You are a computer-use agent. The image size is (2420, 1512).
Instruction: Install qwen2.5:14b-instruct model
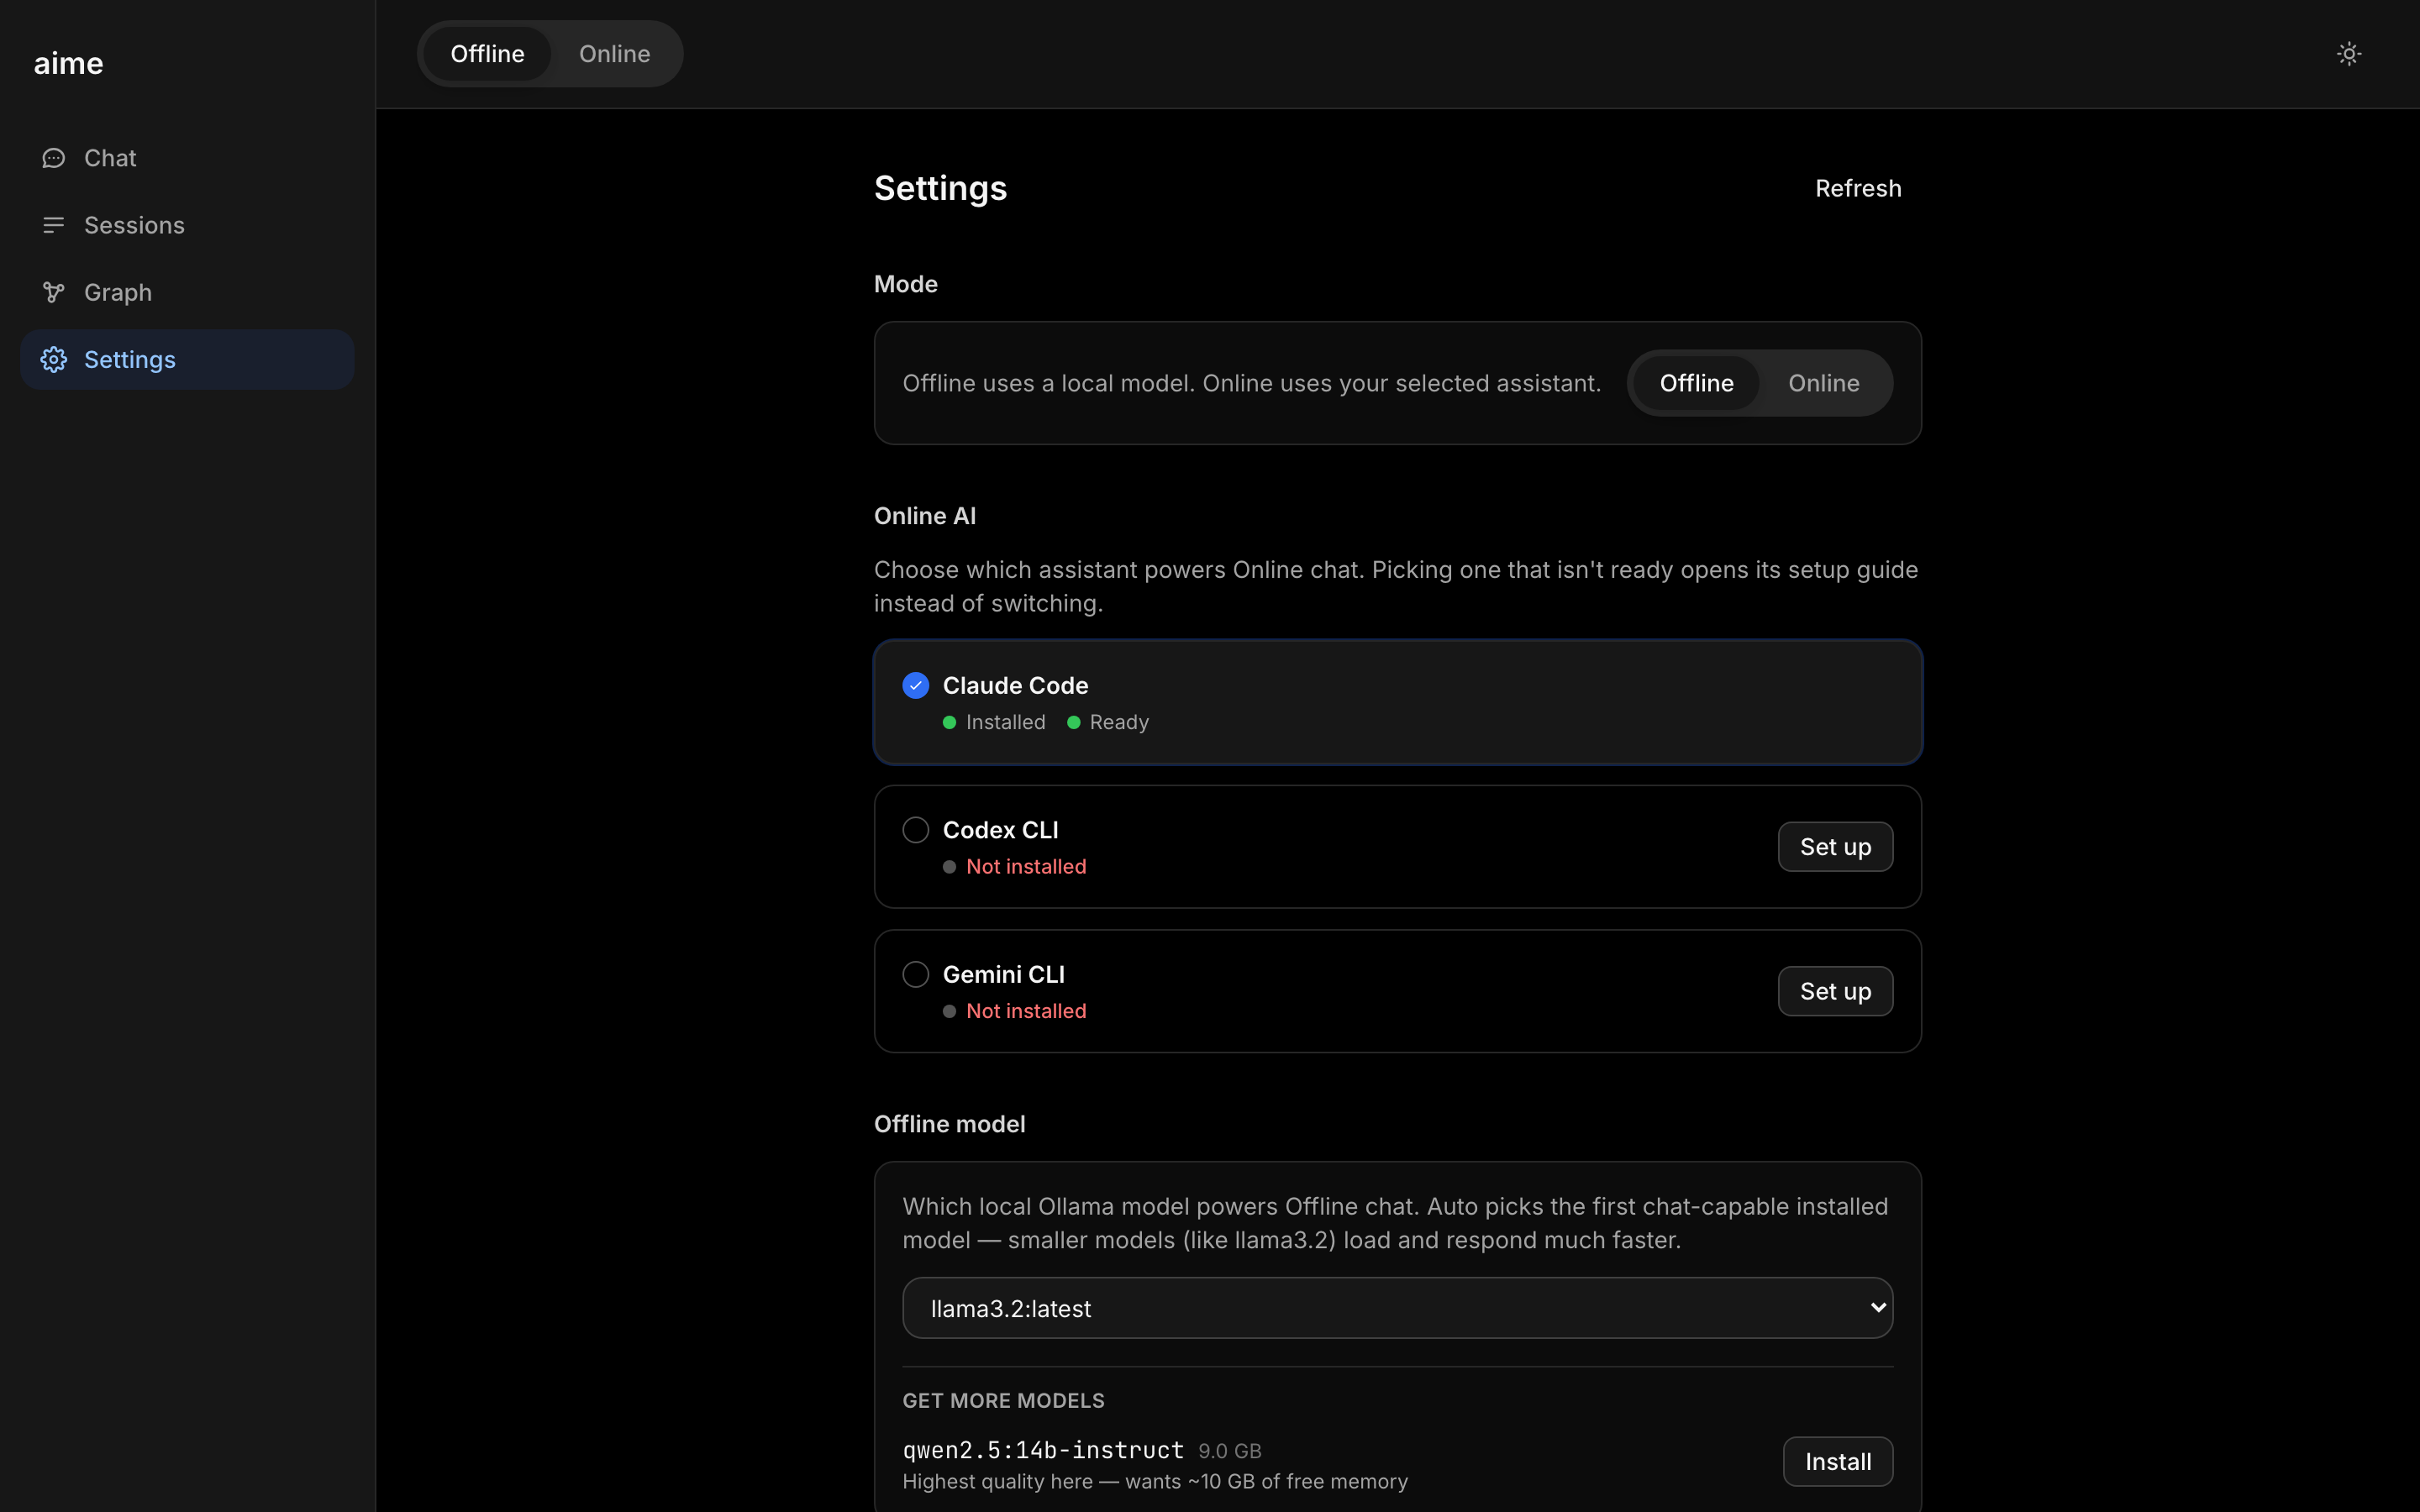(x=1838, y=1462)
